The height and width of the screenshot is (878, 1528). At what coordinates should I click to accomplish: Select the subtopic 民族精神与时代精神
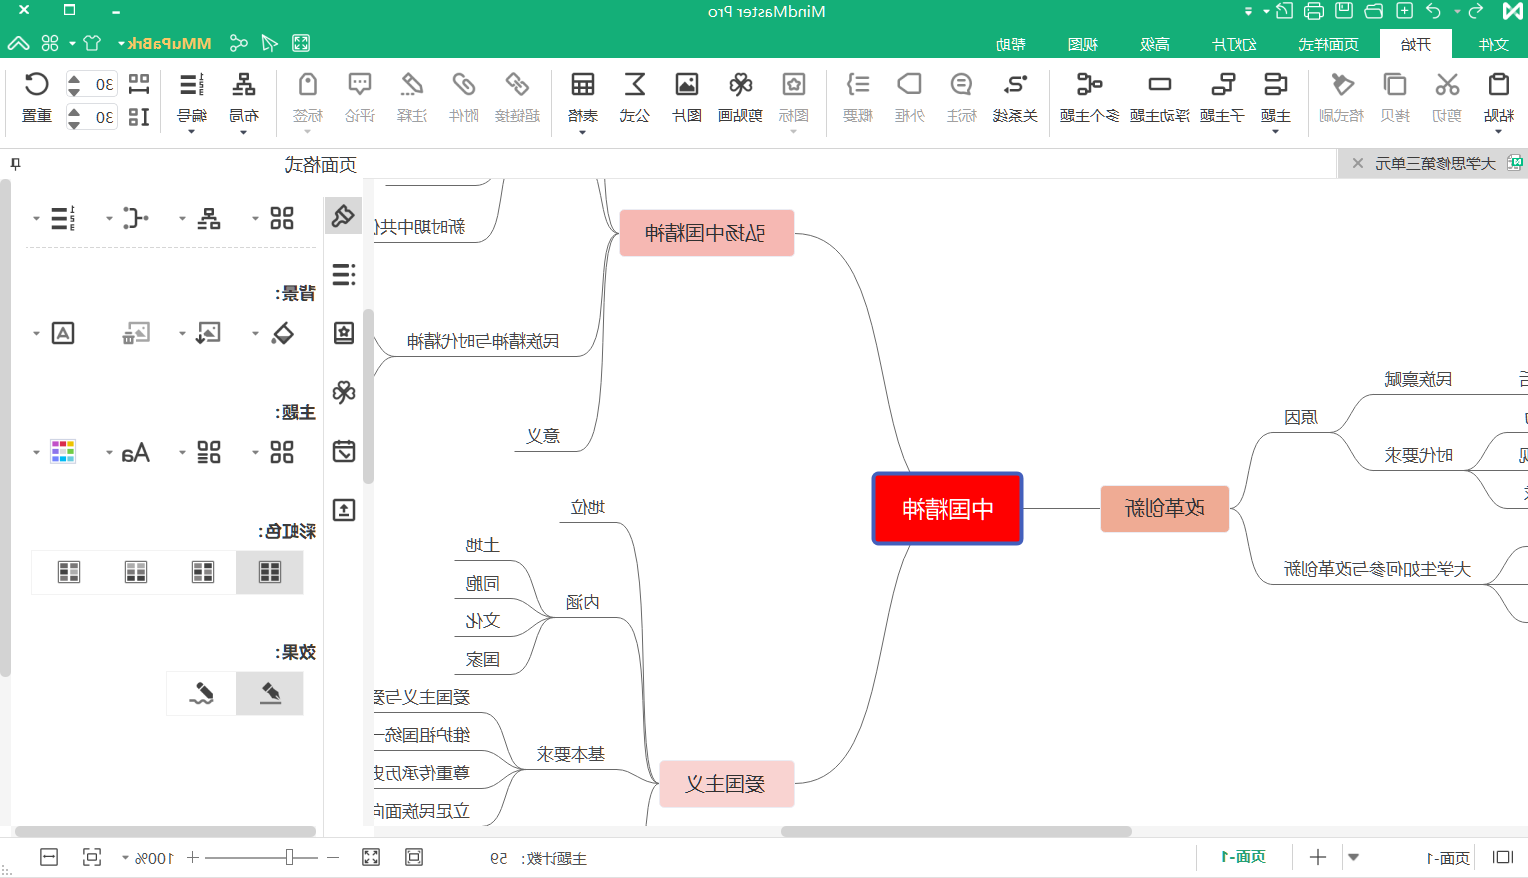(x=483, y=341)
